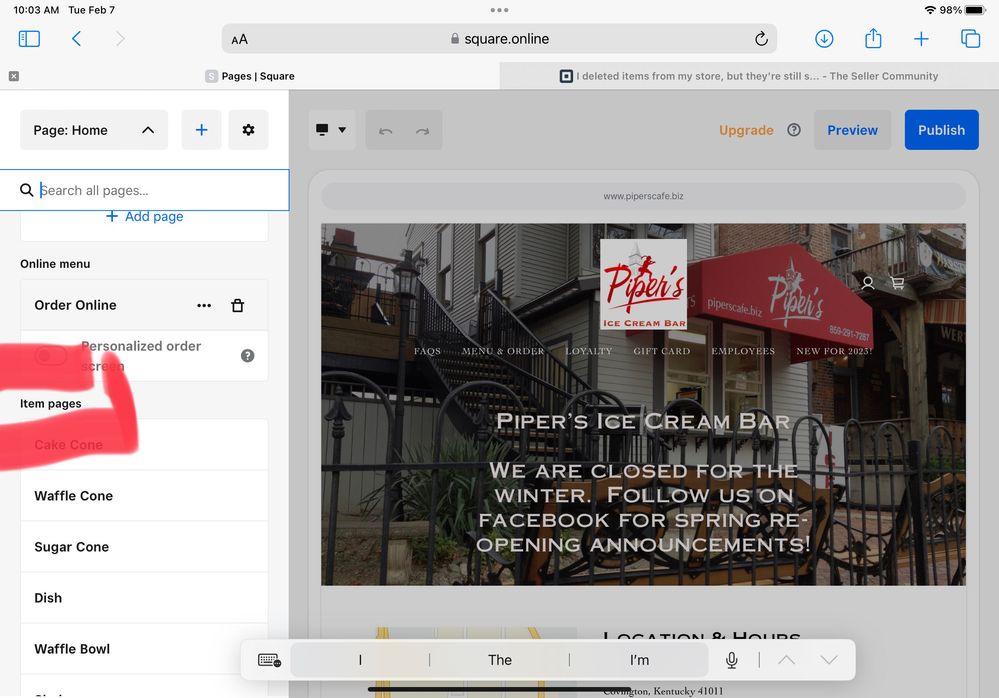Click the redo arrow in editor toolbar
999x698 pixels.
[x=422, y=131]
